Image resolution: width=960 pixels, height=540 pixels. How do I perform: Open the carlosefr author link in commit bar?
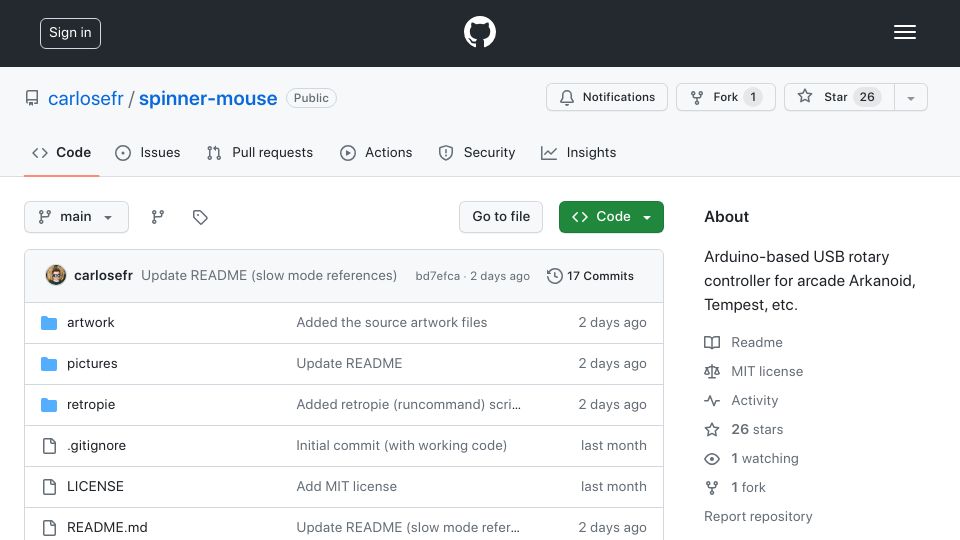103,276
